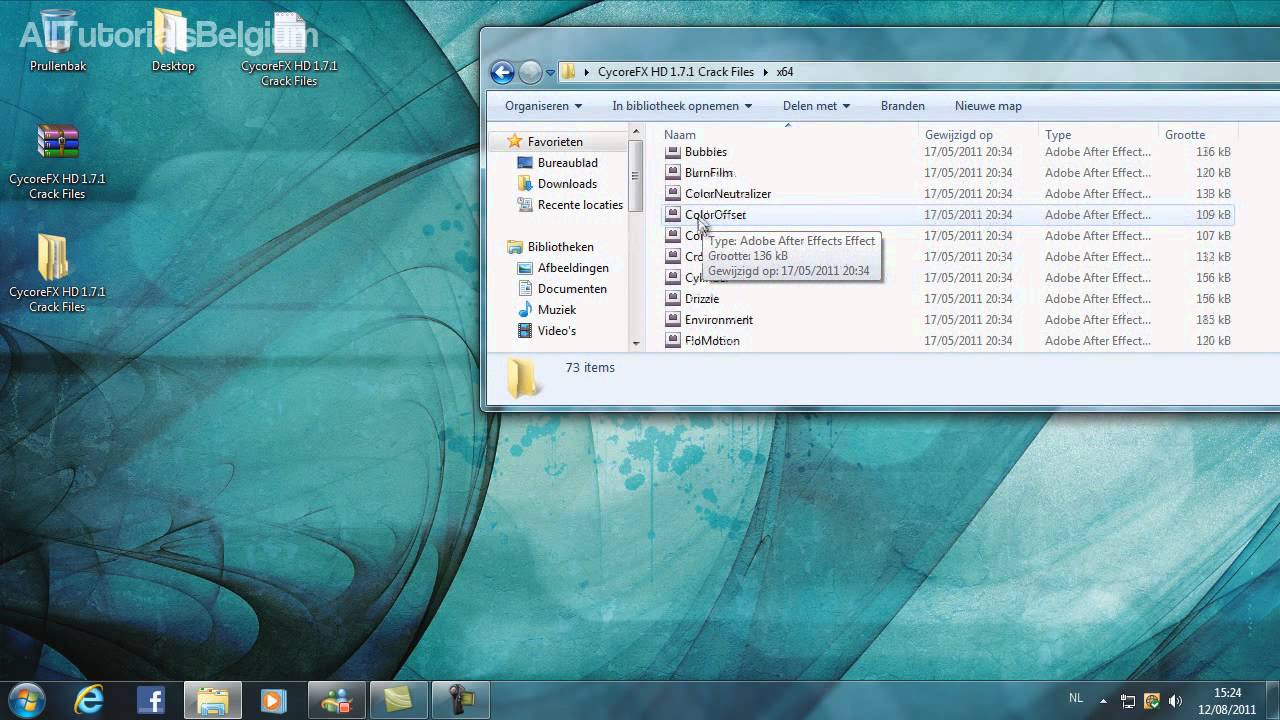Screen dimensions: 1280x720
Task: Select the Drizzle file icon
Action: pyautogui.click(x=673, y=299)
